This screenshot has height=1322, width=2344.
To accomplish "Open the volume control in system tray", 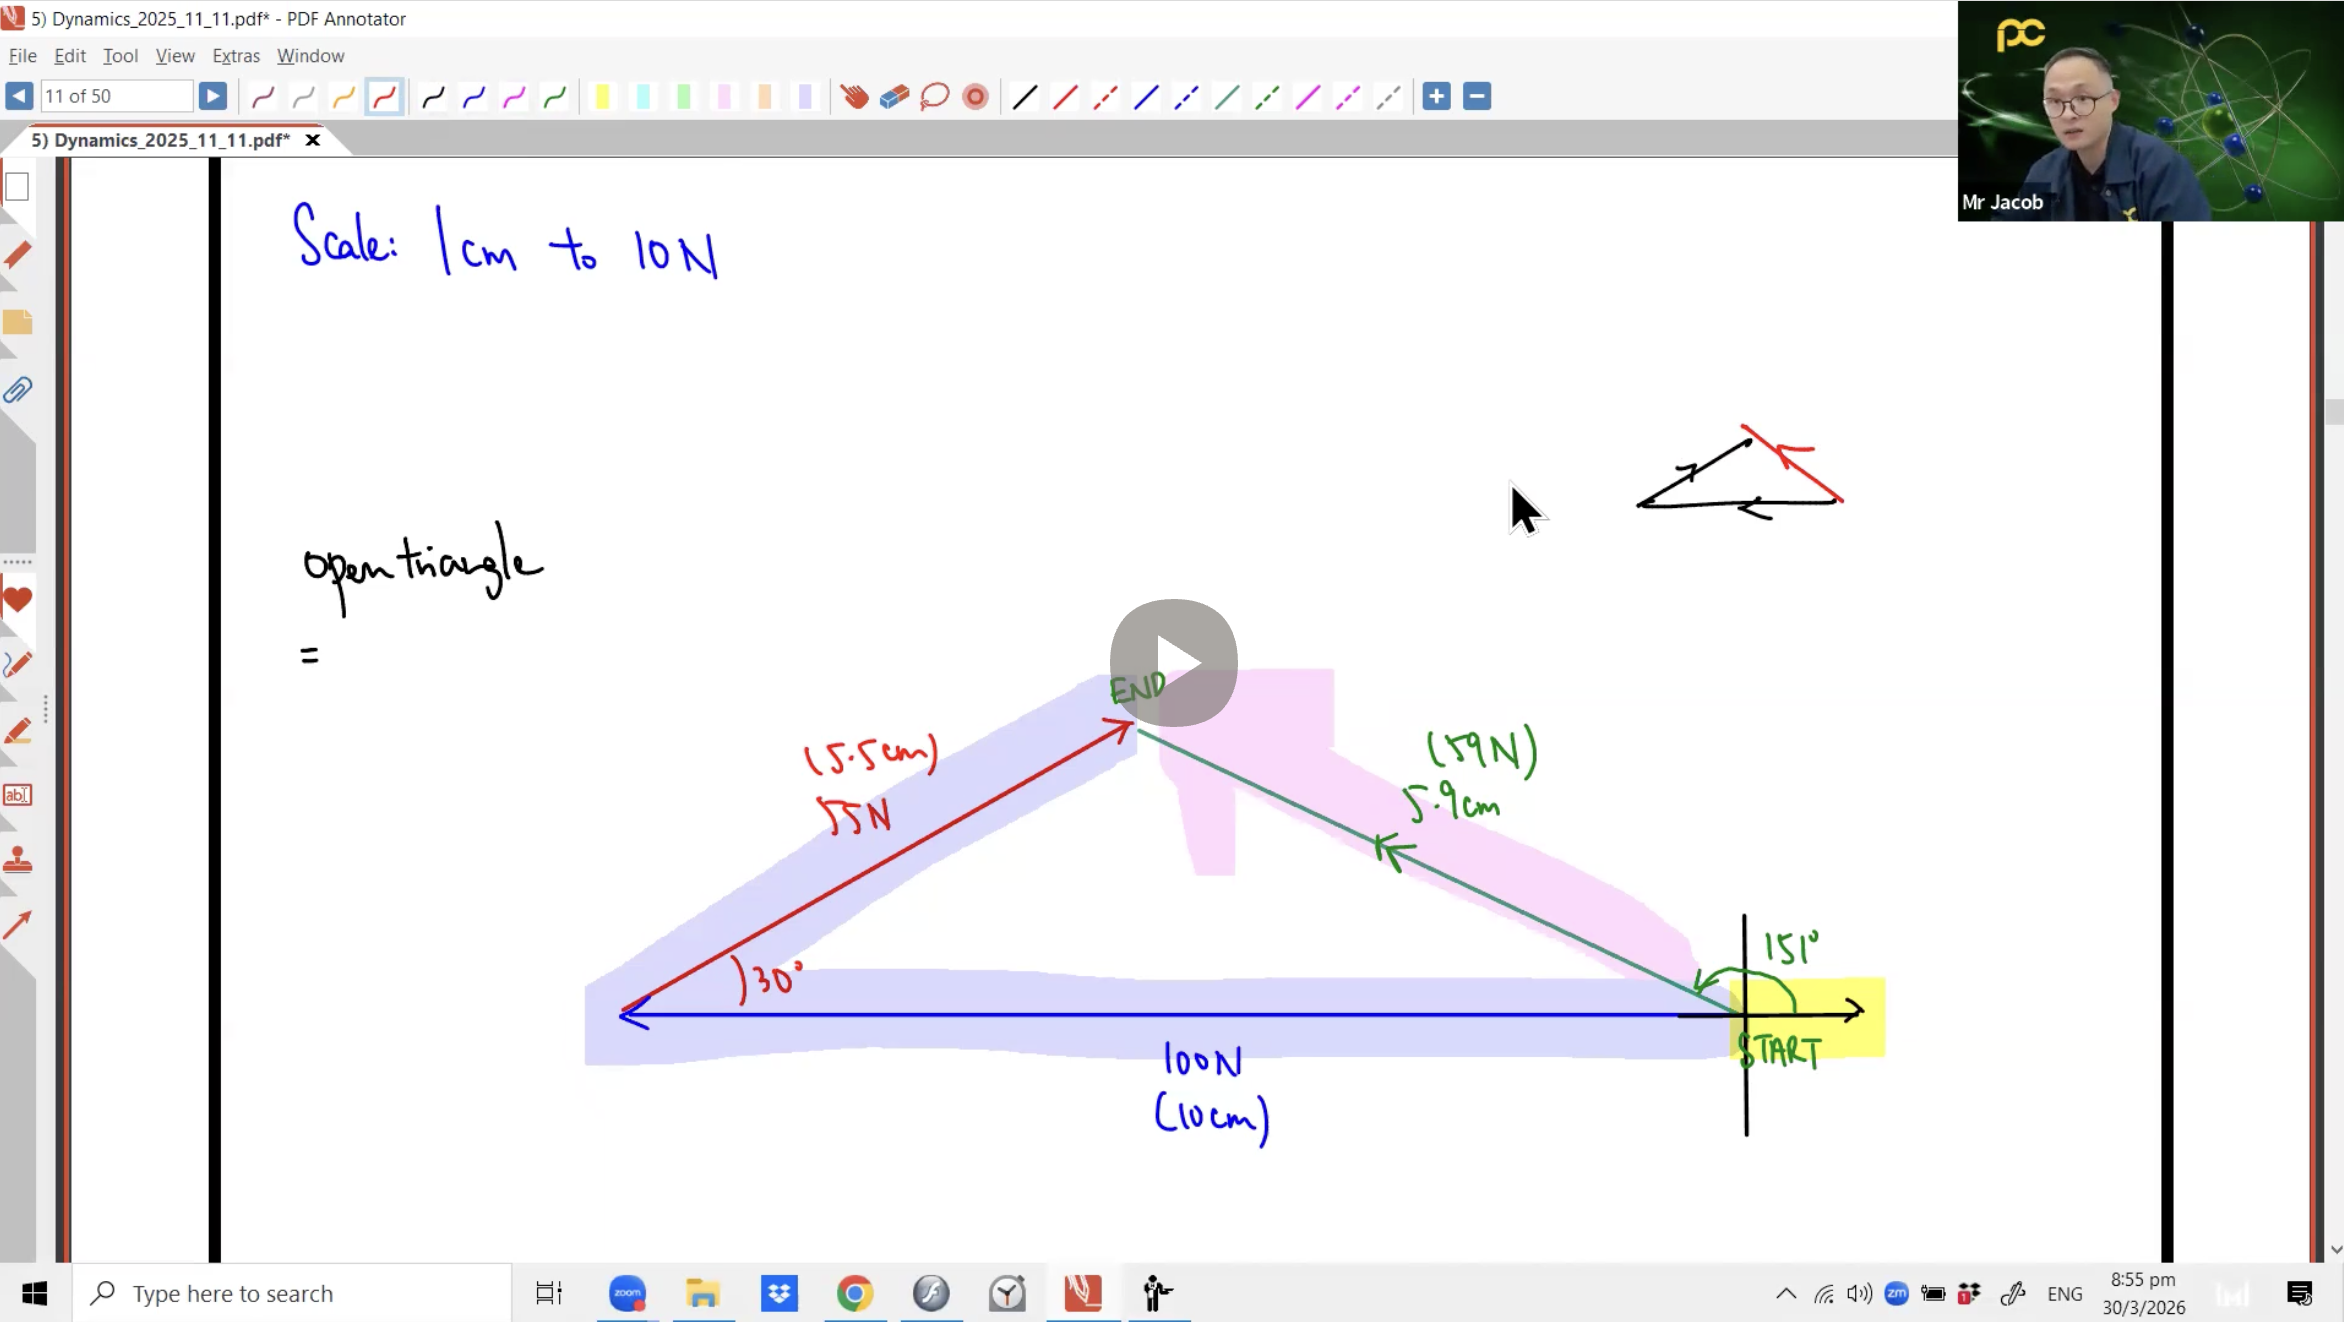I will pyautogui.click(x=1859, y=1294).
